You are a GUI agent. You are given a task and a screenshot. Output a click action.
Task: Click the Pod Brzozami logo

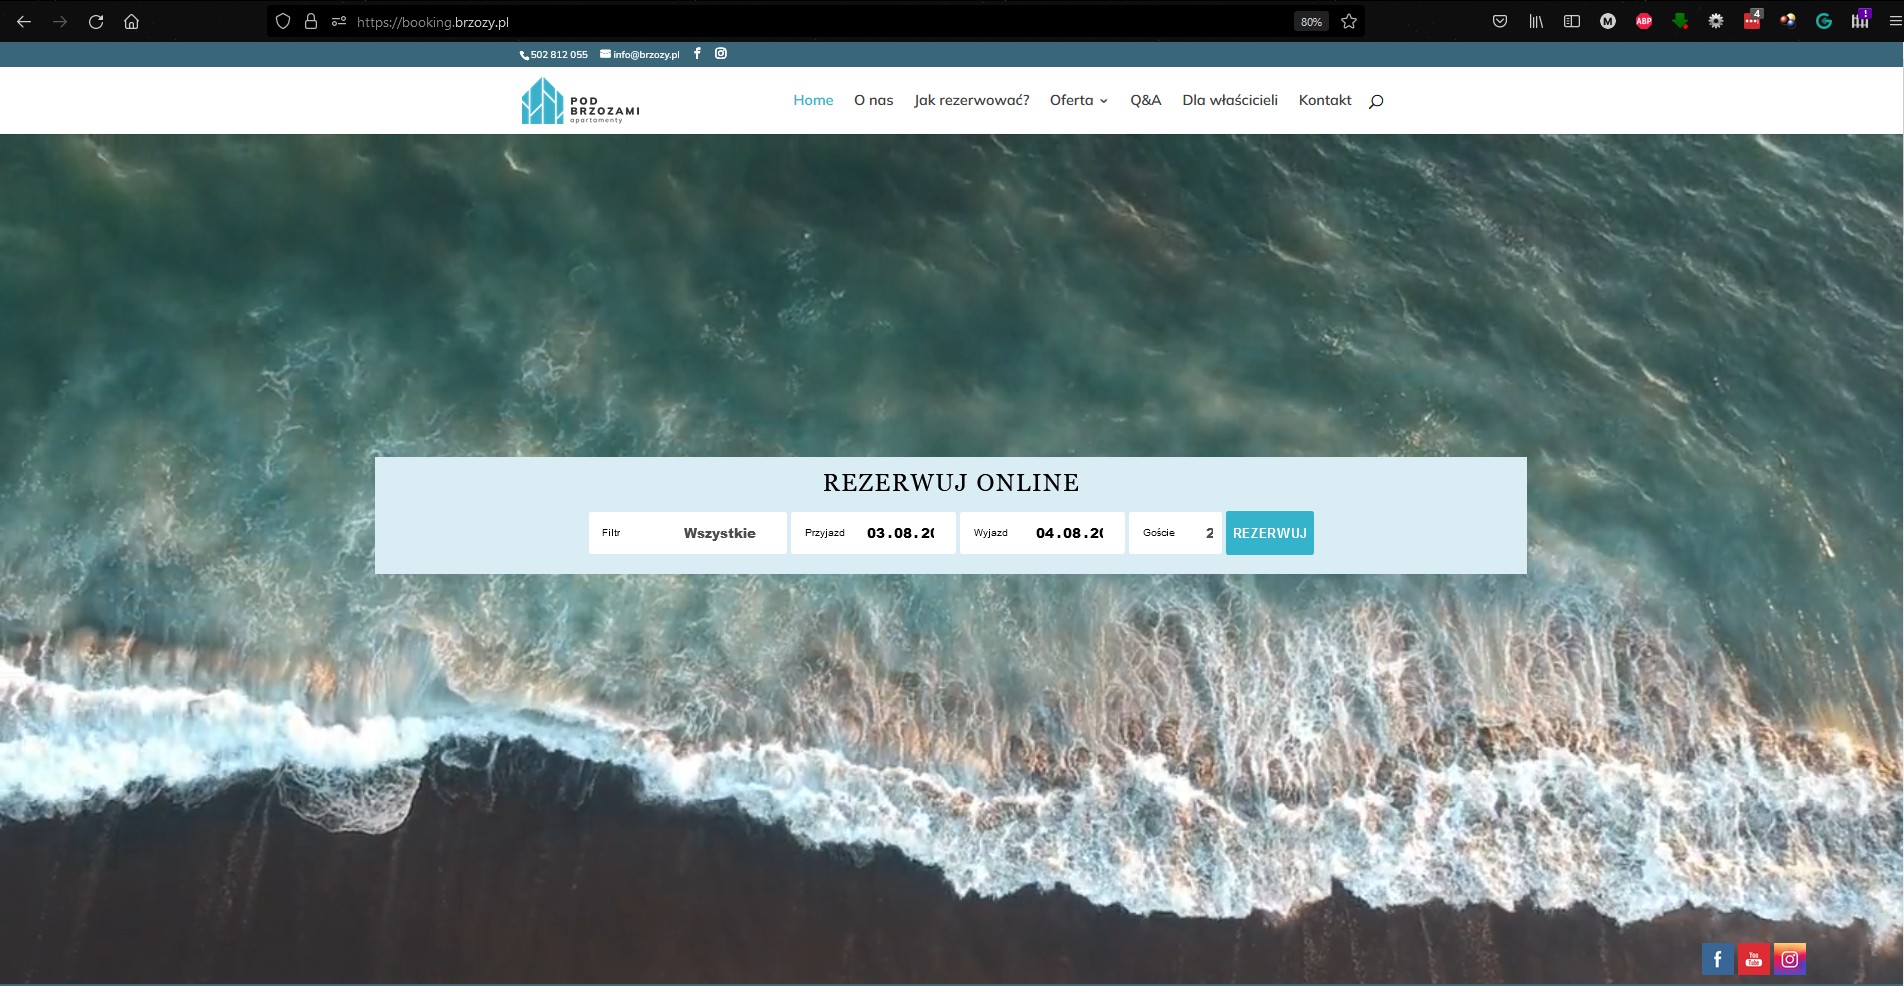point(580,101)
